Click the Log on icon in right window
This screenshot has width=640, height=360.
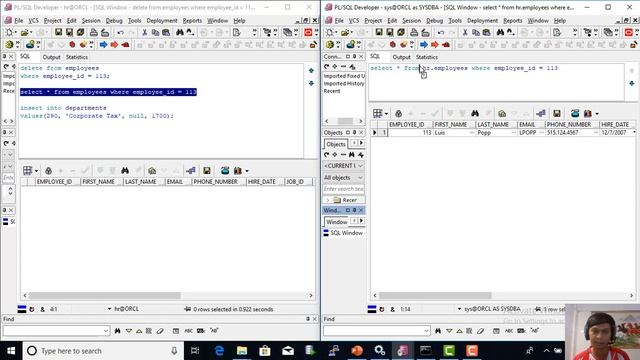351,44
